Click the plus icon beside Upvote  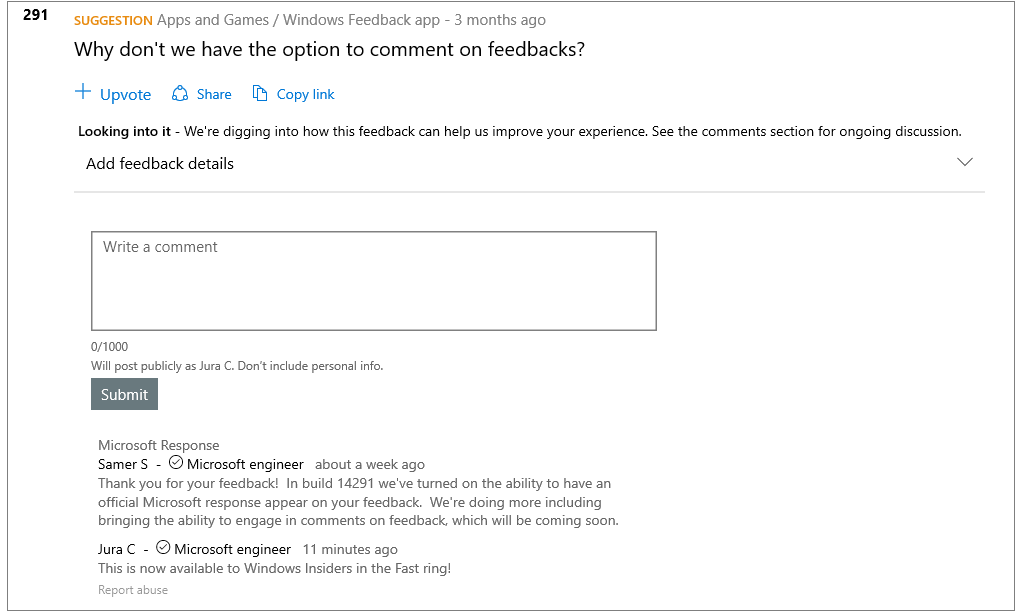[x=83, y=92]
